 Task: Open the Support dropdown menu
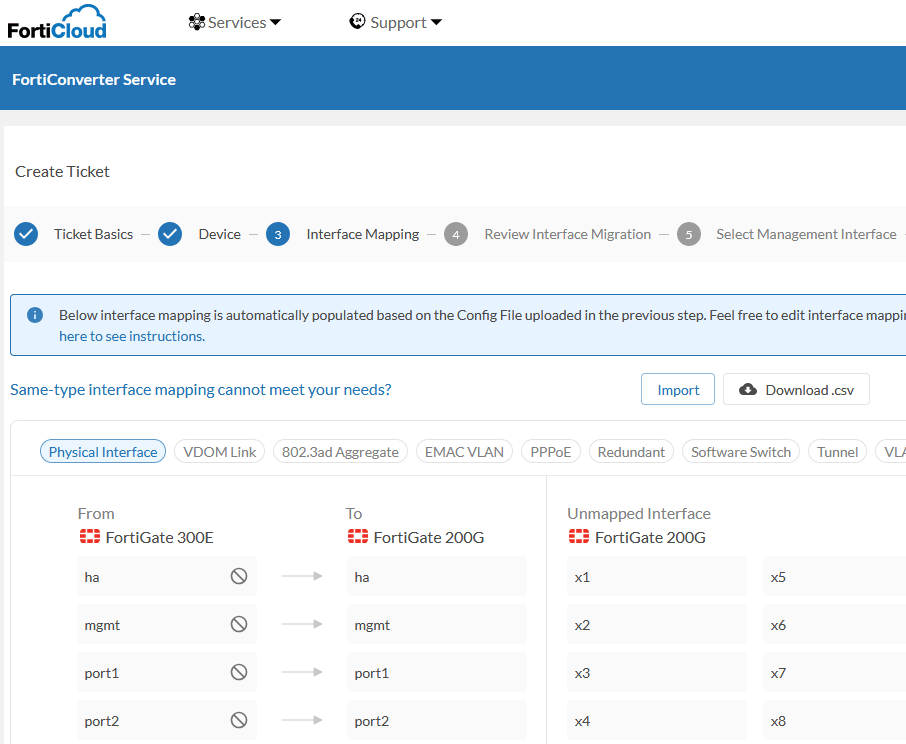click(x=396, y=23)
